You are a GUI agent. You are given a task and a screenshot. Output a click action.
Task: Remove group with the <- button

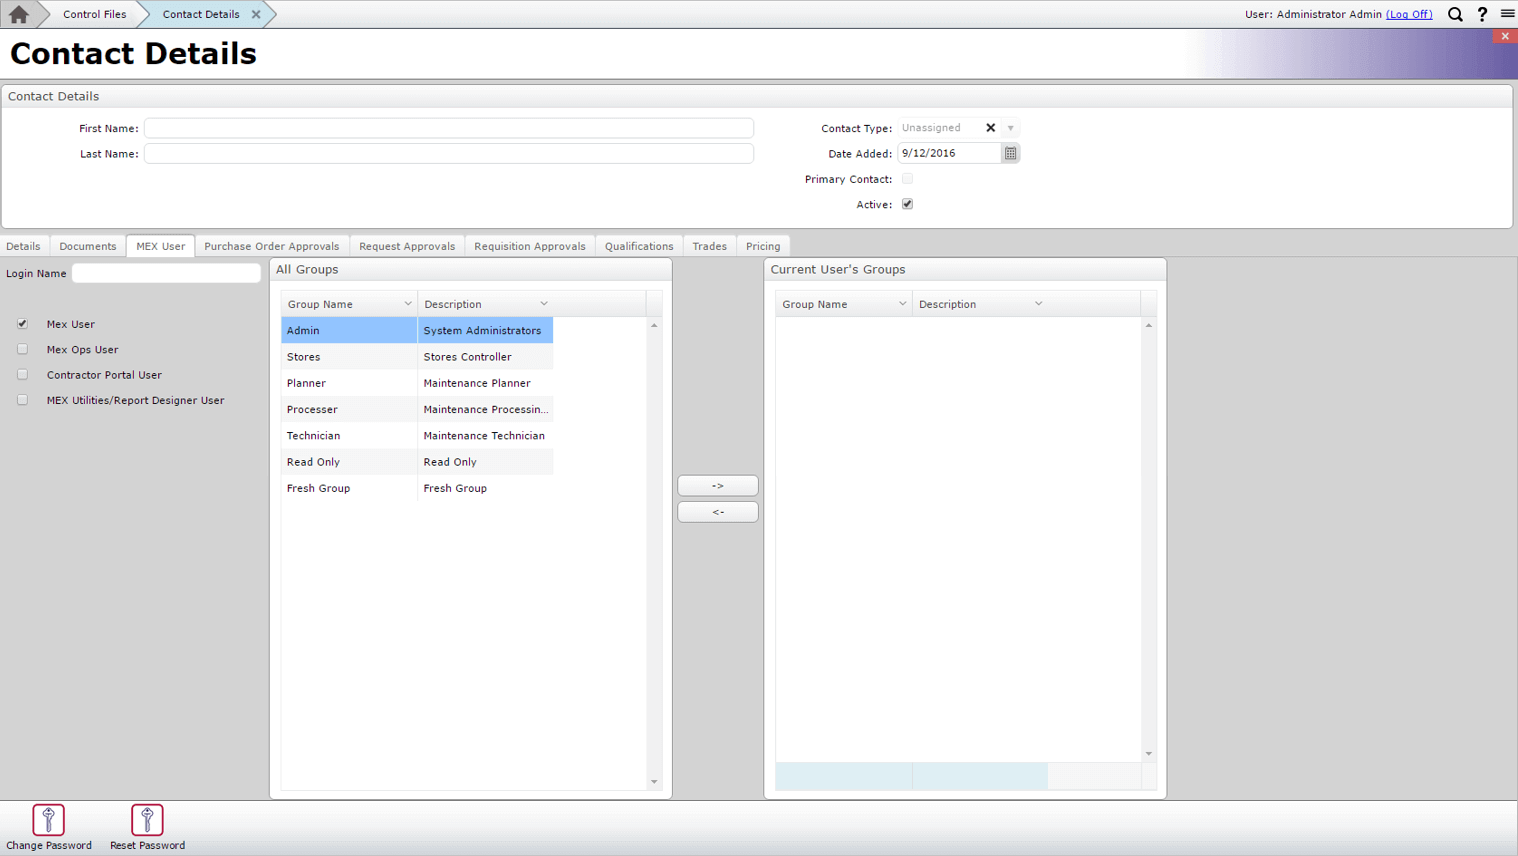point(718,511)
